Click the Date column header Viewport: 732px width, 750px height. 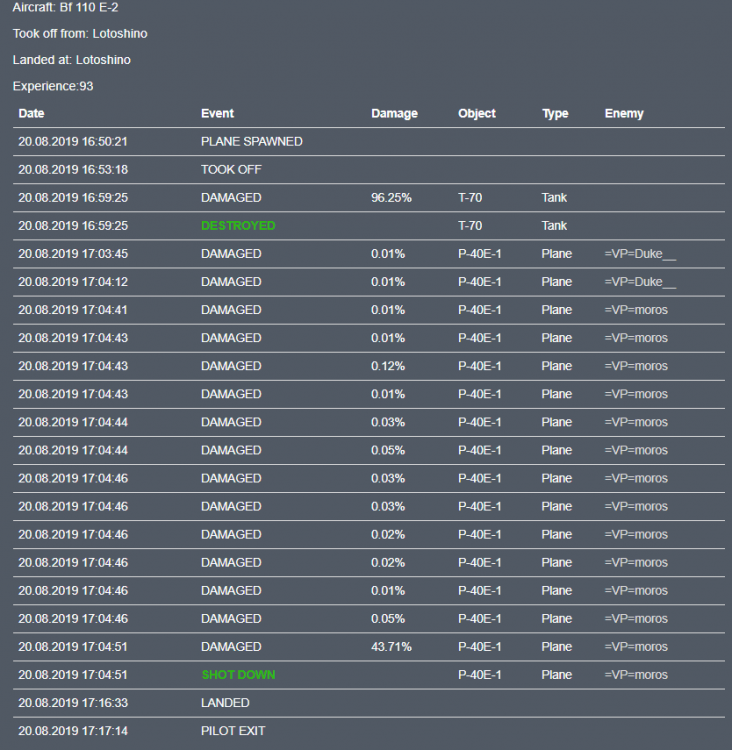pos(32,114)
